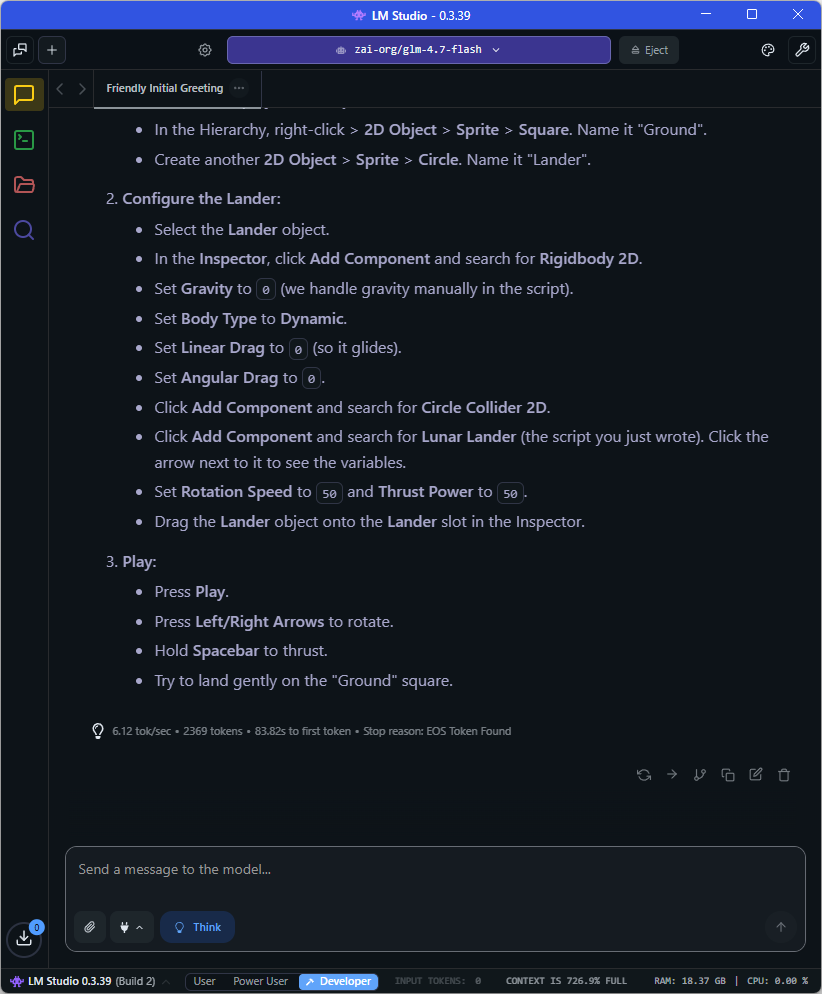The height and width of the screenshot is (994, 822).
Task: Switch to Power User mode
Action: (x=260, y=981)
